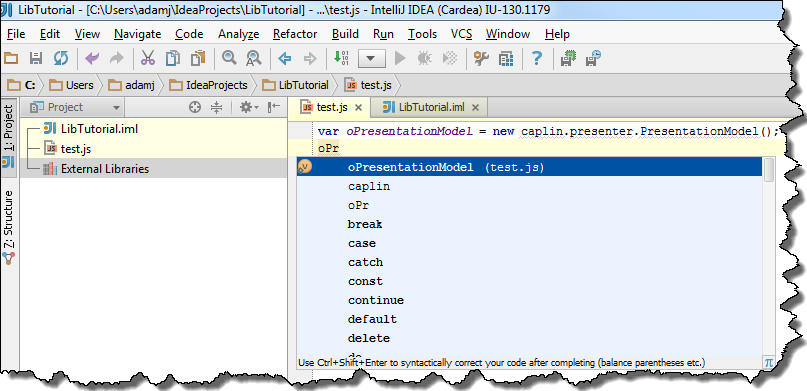This screenshot has height=391, width=807.
Task: Click the Open folder toolbar icon
Action: tap(10, 58)
